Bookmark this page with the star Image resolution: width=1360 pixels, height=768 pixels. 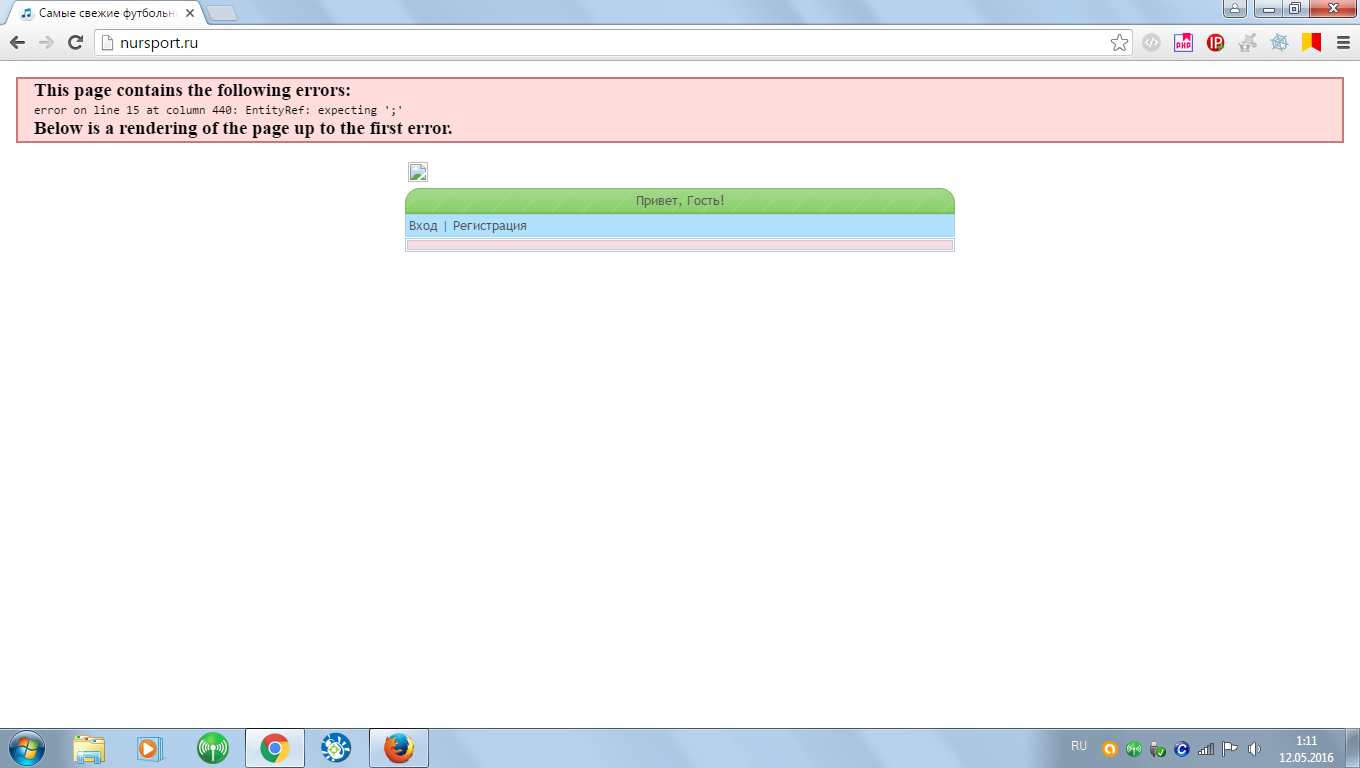point(1119,42)
